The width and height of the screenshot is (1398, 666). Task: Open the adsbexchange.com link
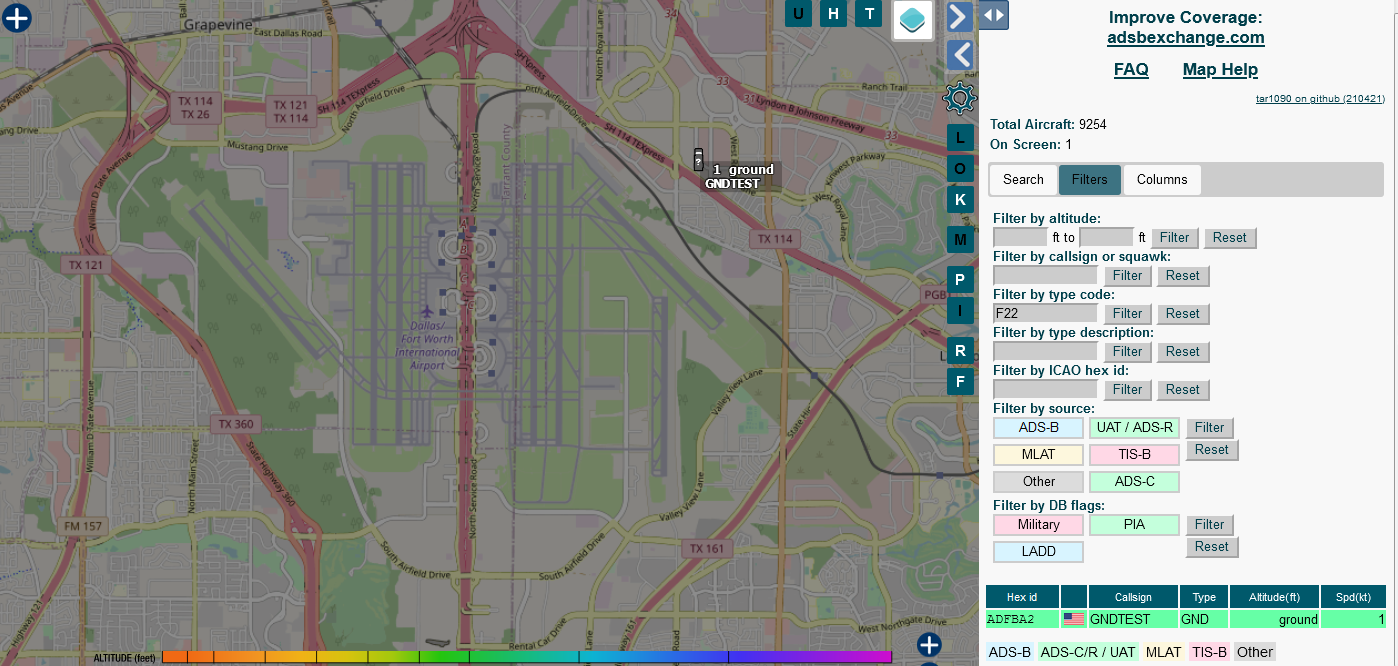pos(1186,38)
